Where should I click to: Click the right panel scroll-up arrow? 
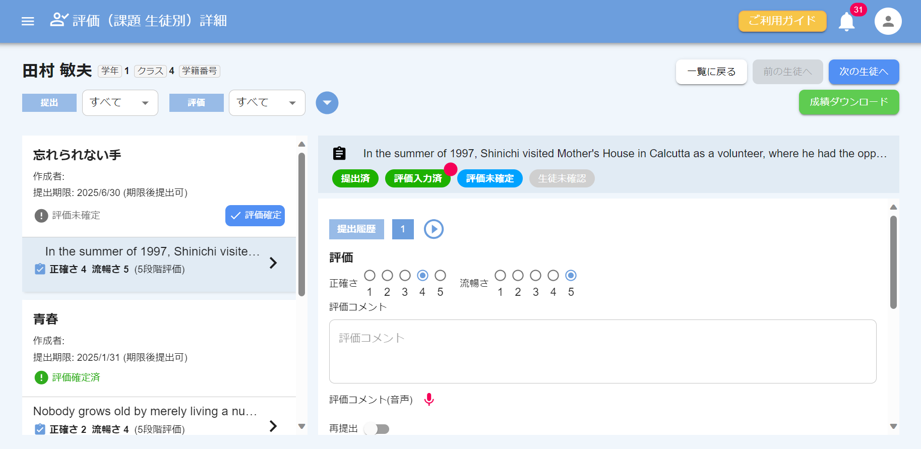[893, 207]
